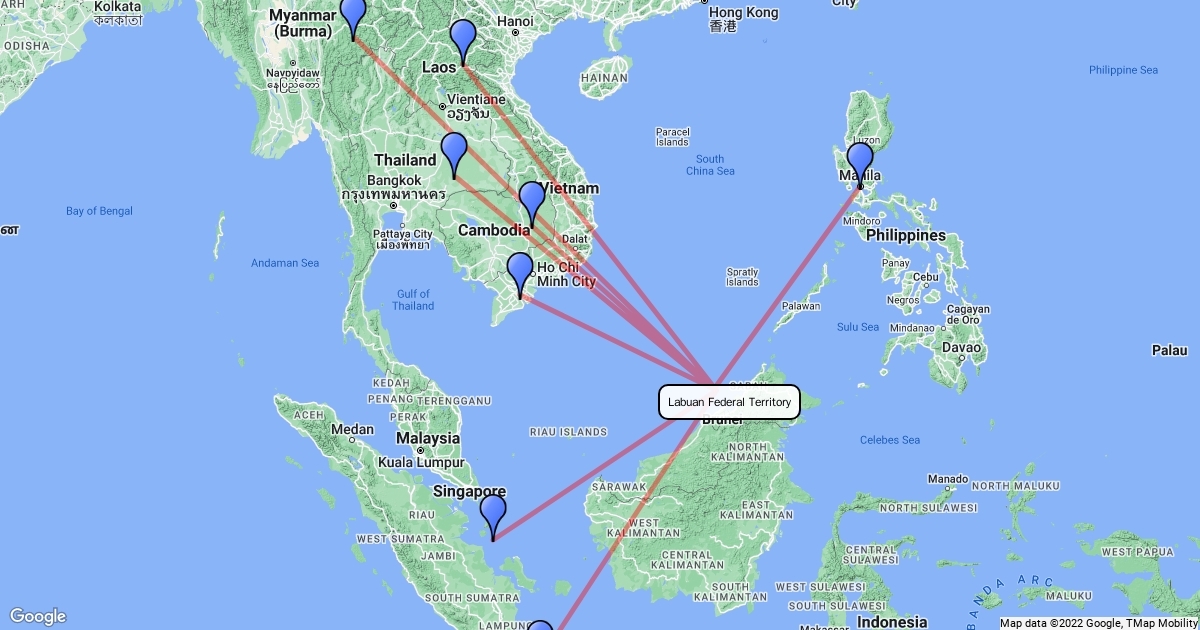Select the marker pin below Singapore
Screen dimensions: 1200x630
point(493,517)
